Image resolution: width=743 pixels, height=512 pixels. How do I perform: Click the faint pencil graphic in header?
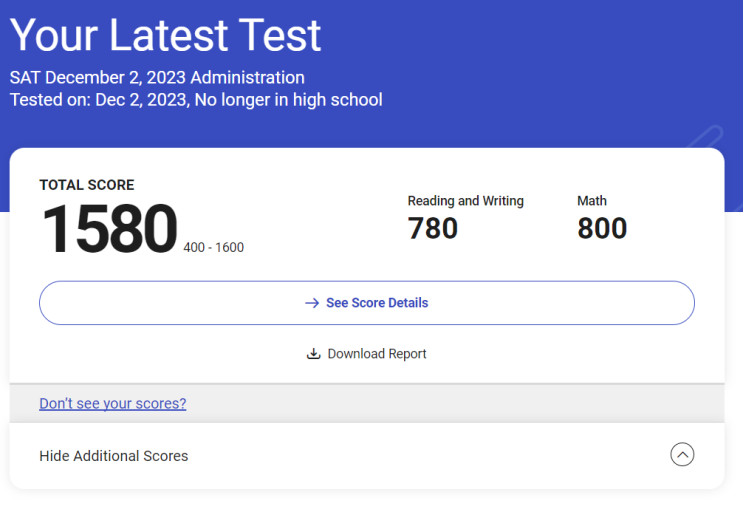[705, 137]
